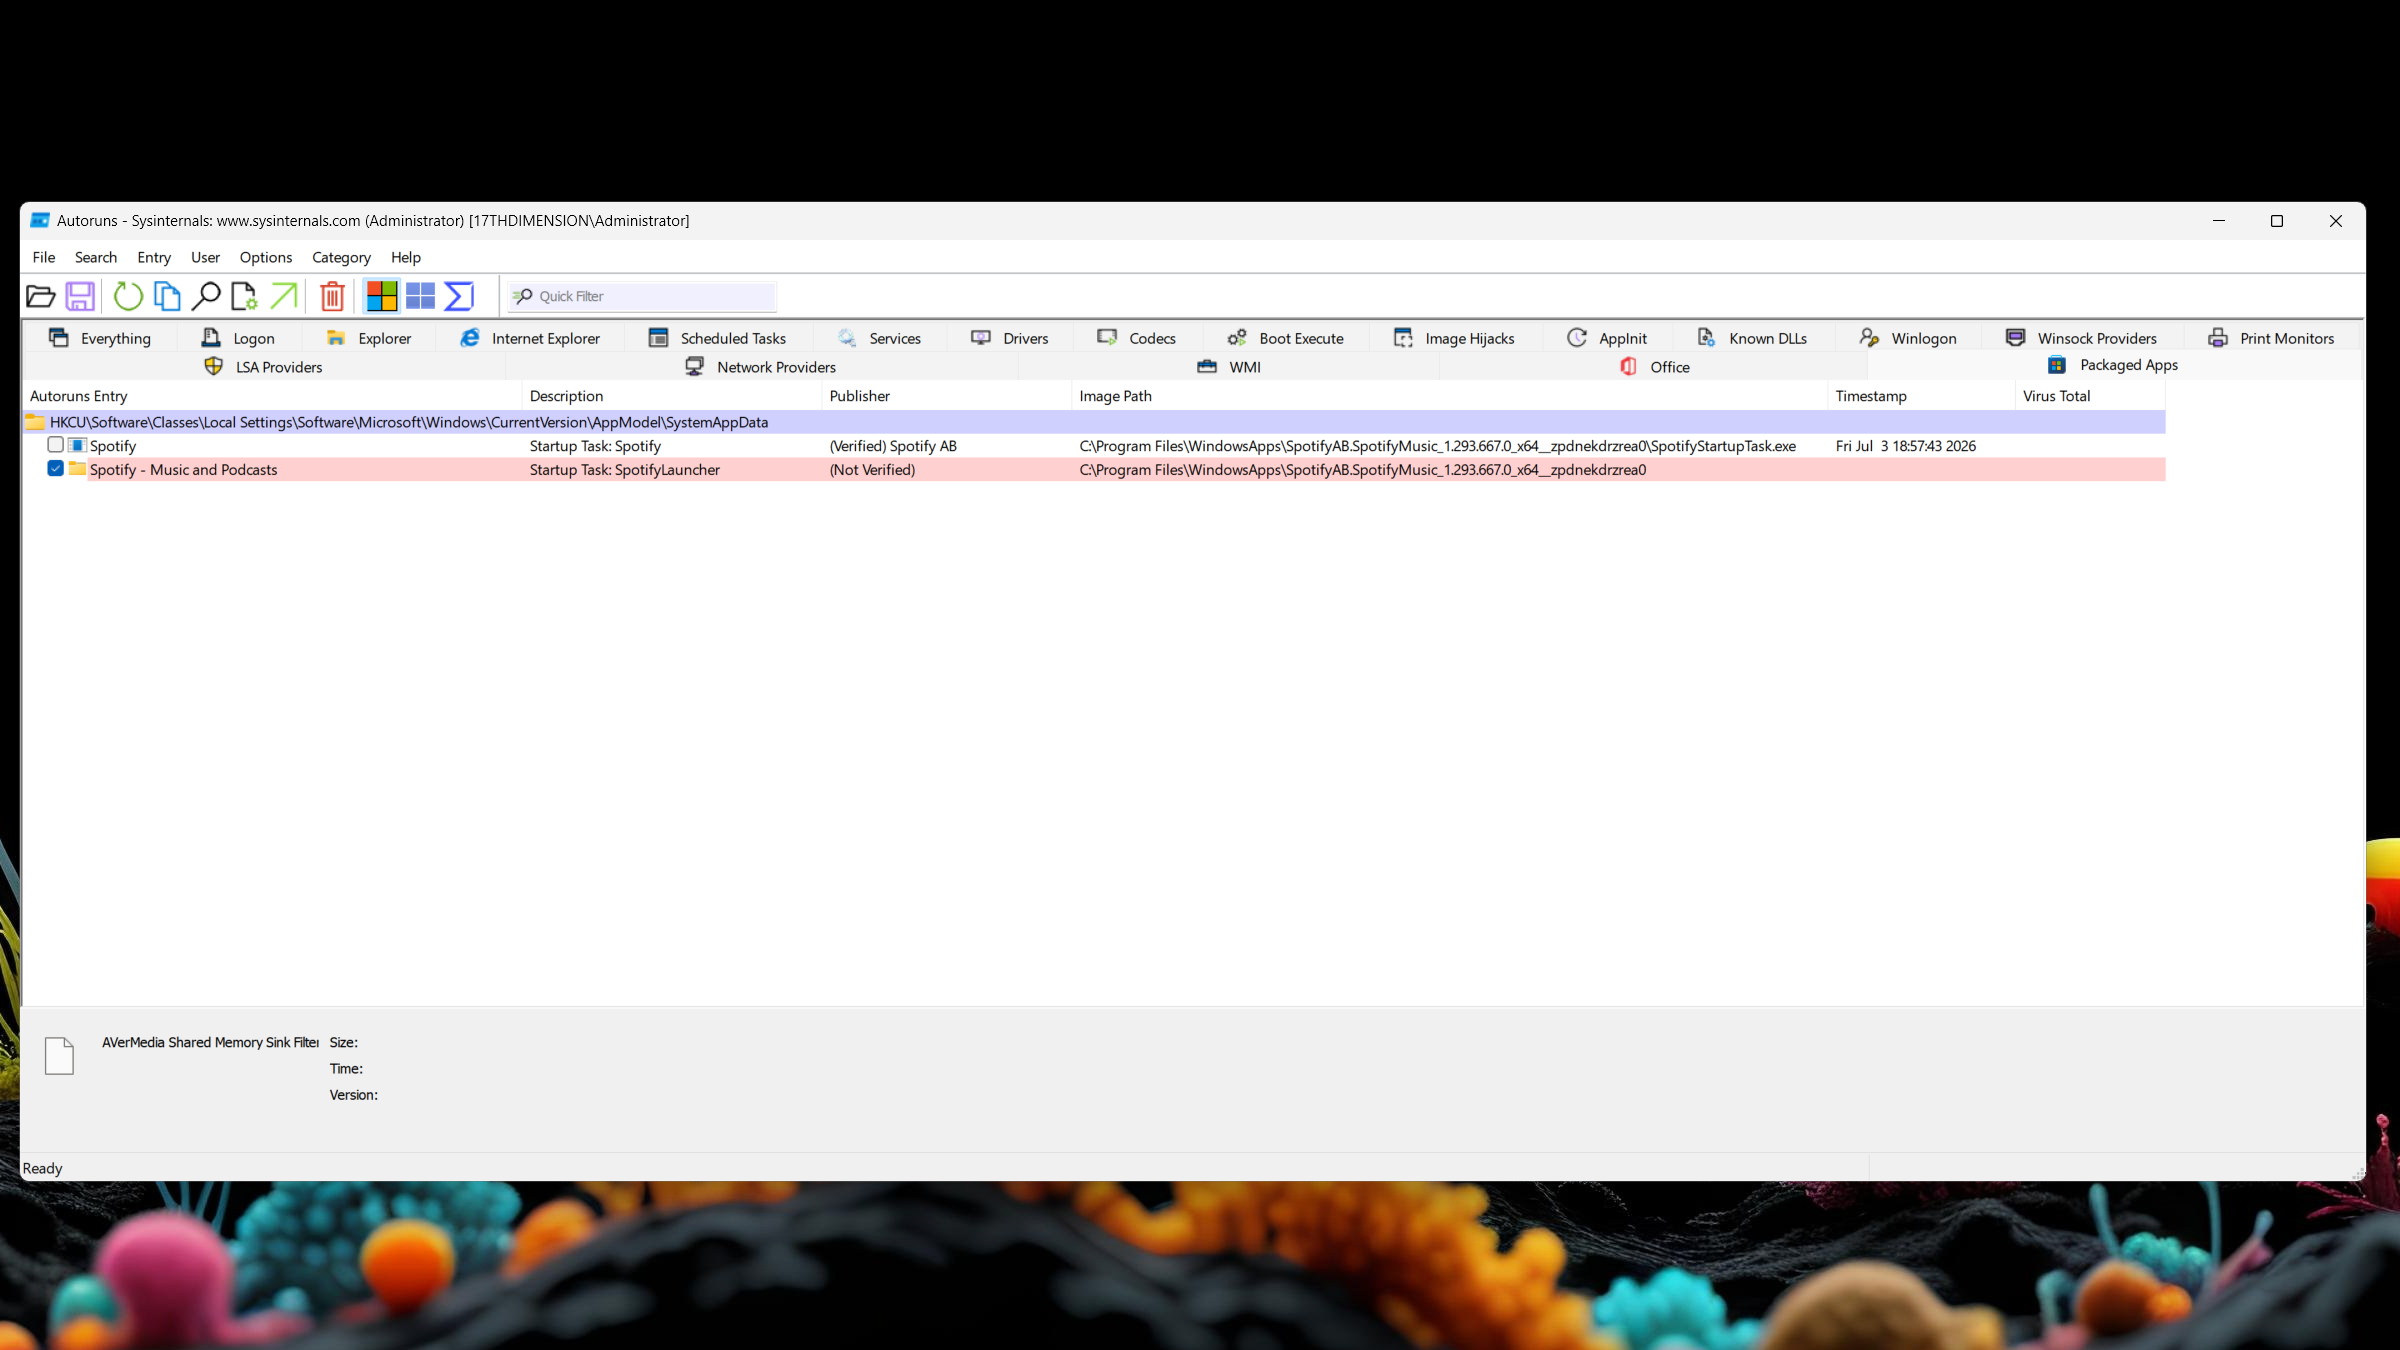Toggle the blue Hide Windows Entries icon
Screen dimensions: 2400x1350
[420, 296]
